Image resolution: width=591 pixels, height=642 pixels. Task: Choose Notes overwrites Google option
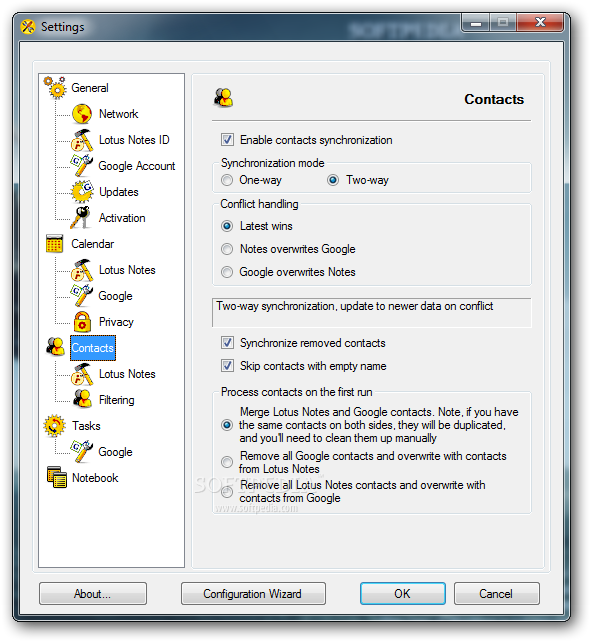(x=227, y=249)
